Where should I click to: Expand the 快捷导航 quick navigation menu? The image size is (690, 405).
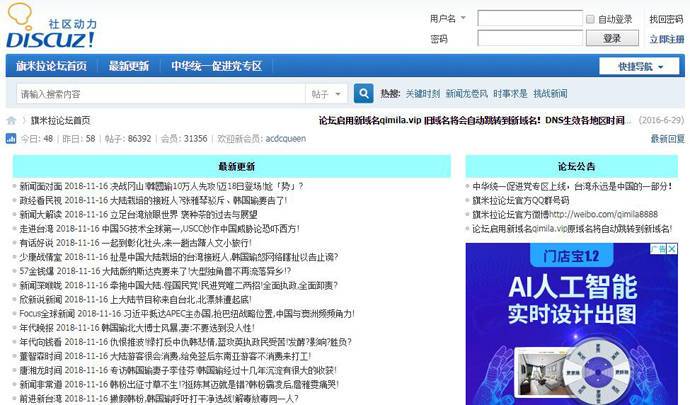coord(639,67)
